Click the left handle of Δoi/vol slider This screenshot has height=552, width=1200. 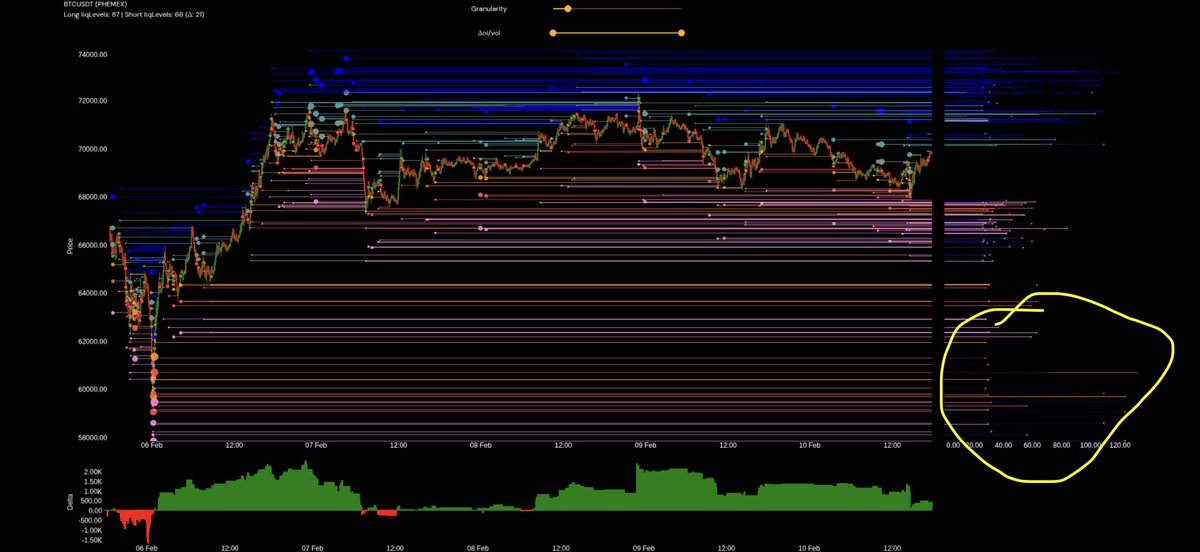click(553, 32)
